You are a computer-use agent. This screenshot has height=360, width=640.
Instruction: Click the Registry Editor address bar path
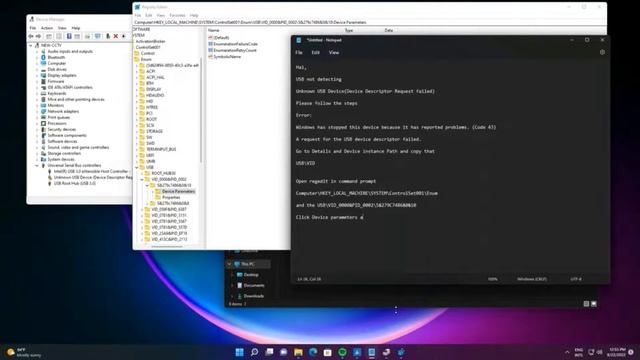(x=369, y=22)
